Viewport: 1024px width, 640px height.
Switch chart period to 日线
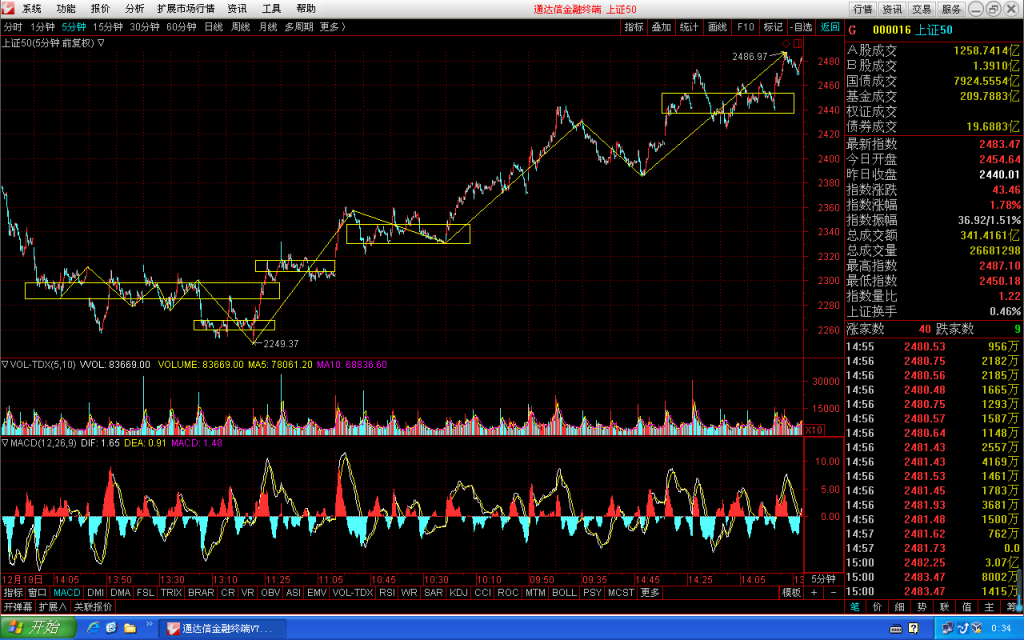coord(214,27)
